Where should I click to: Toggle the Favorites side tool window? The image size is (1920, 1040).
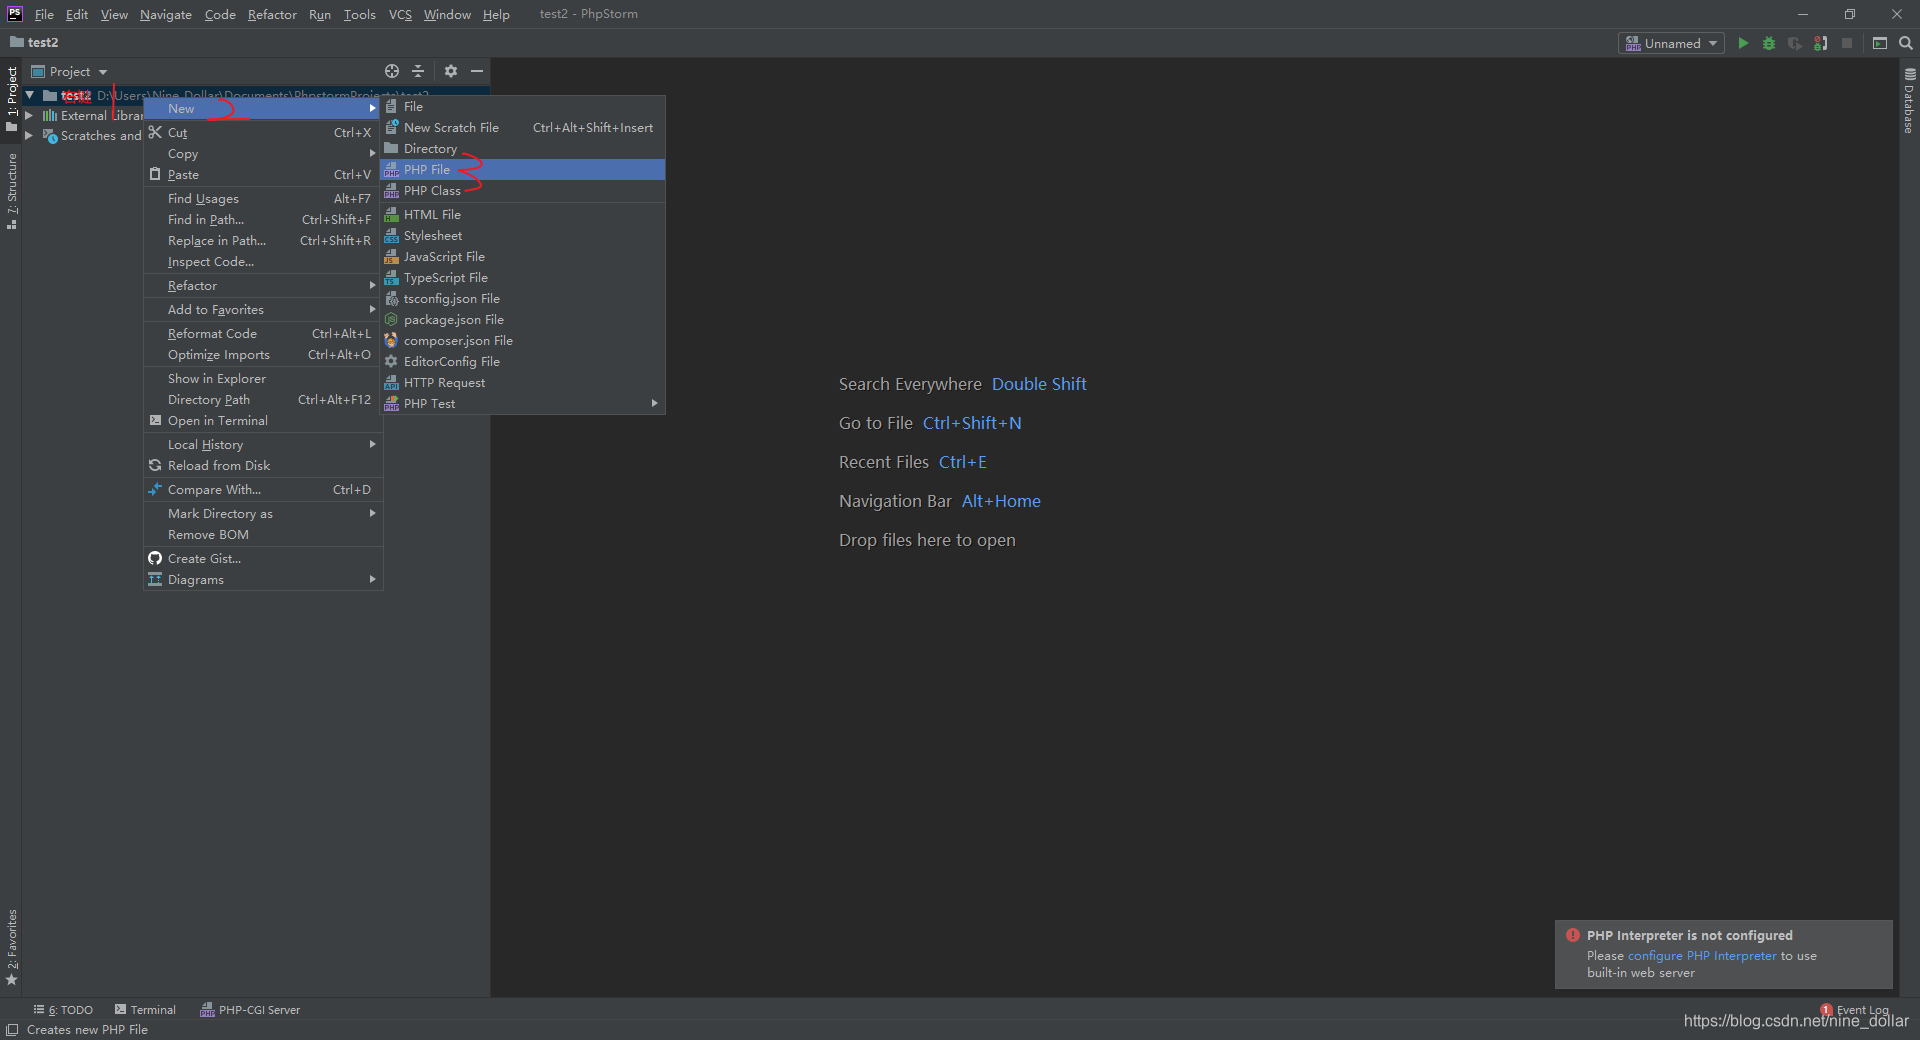12,947
